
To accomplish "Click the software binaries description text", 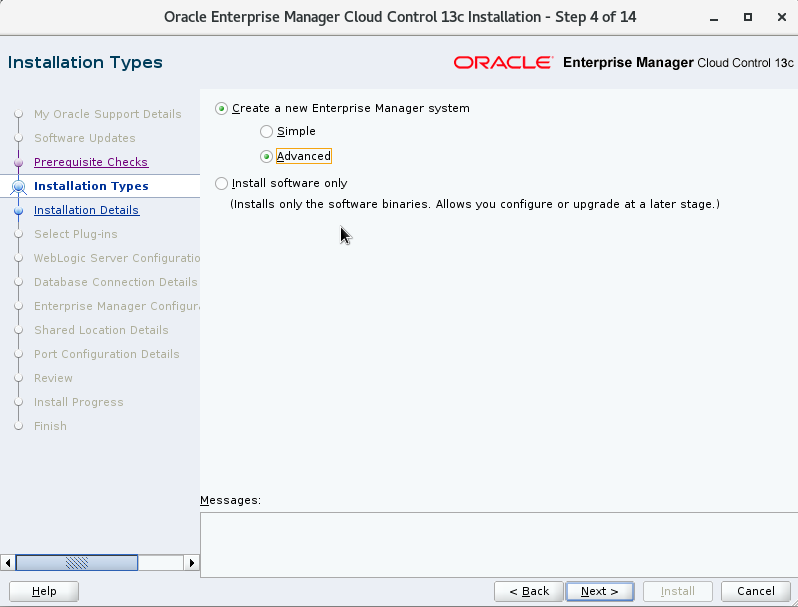I will pos(475,204).
